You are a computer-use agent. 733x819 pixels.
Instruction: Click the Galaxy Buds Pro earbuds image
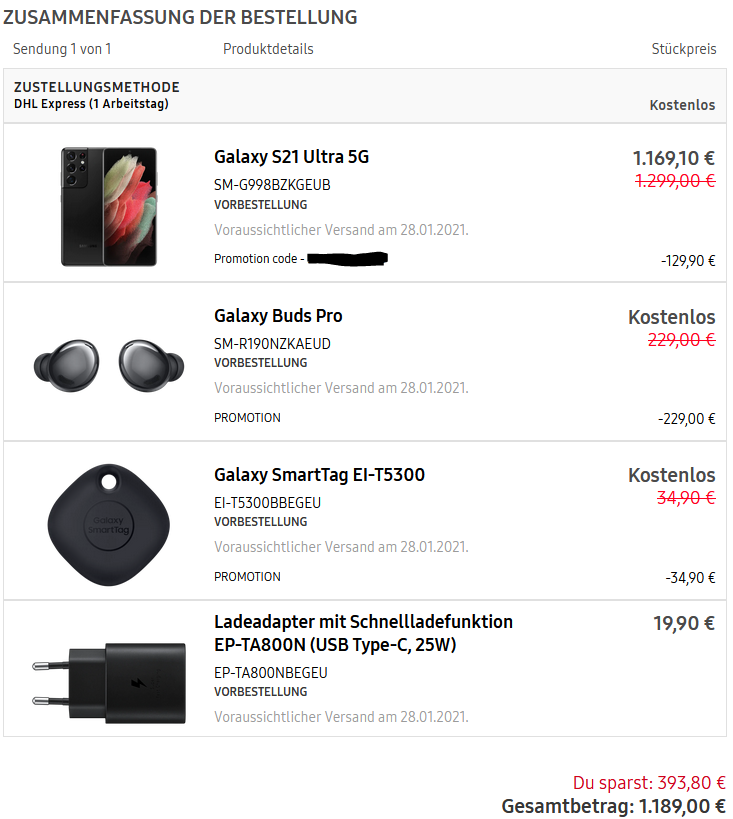coord(109,365)
